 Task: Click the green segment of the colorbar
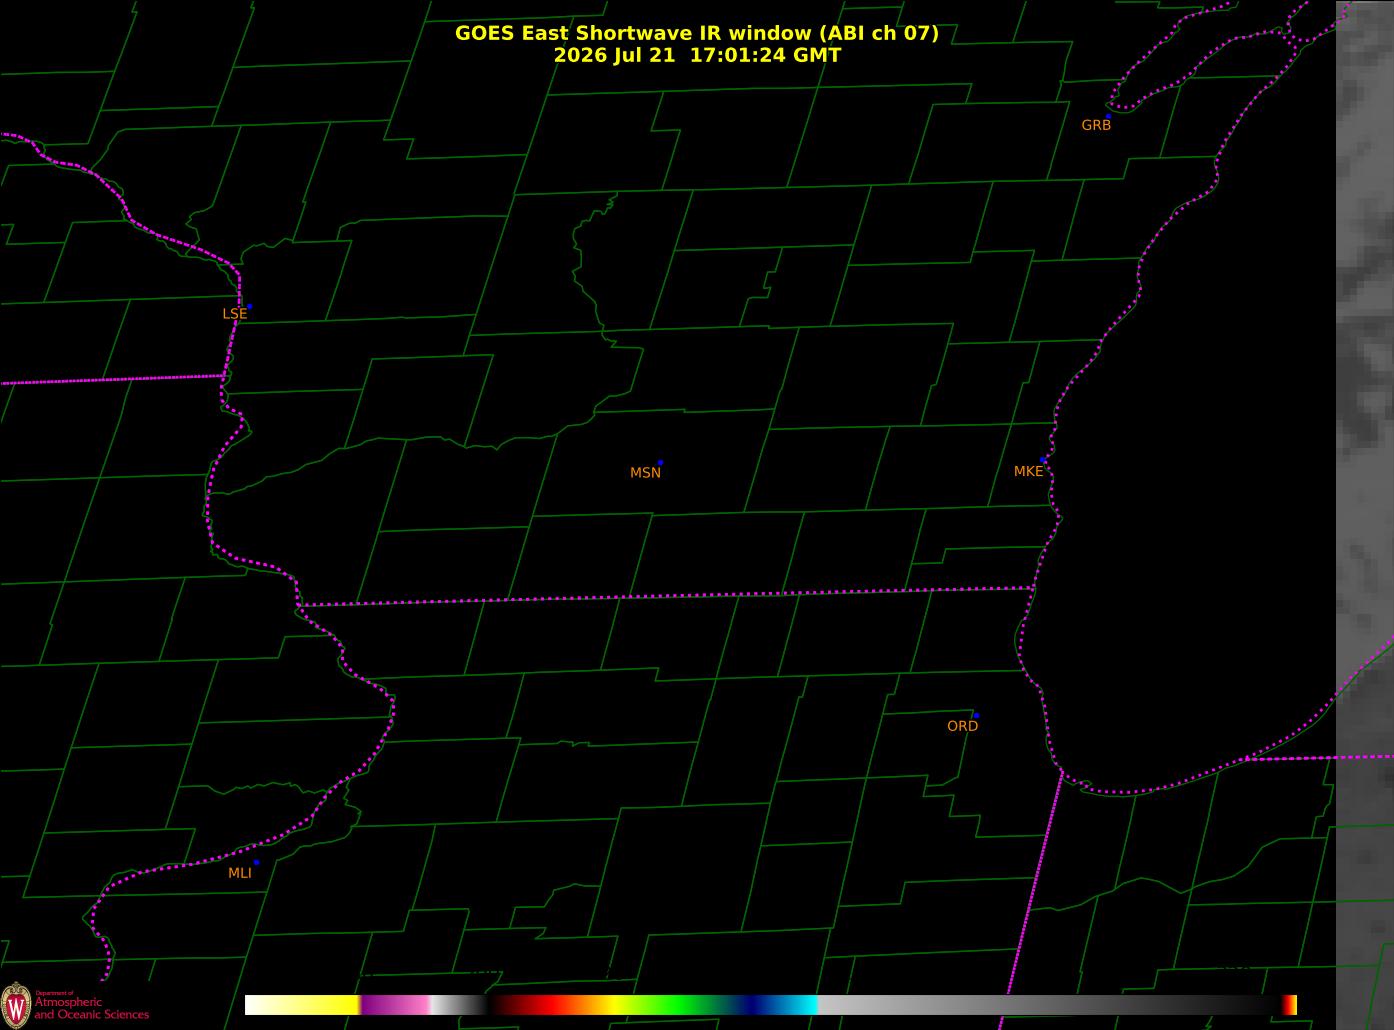coord(680,1005)
